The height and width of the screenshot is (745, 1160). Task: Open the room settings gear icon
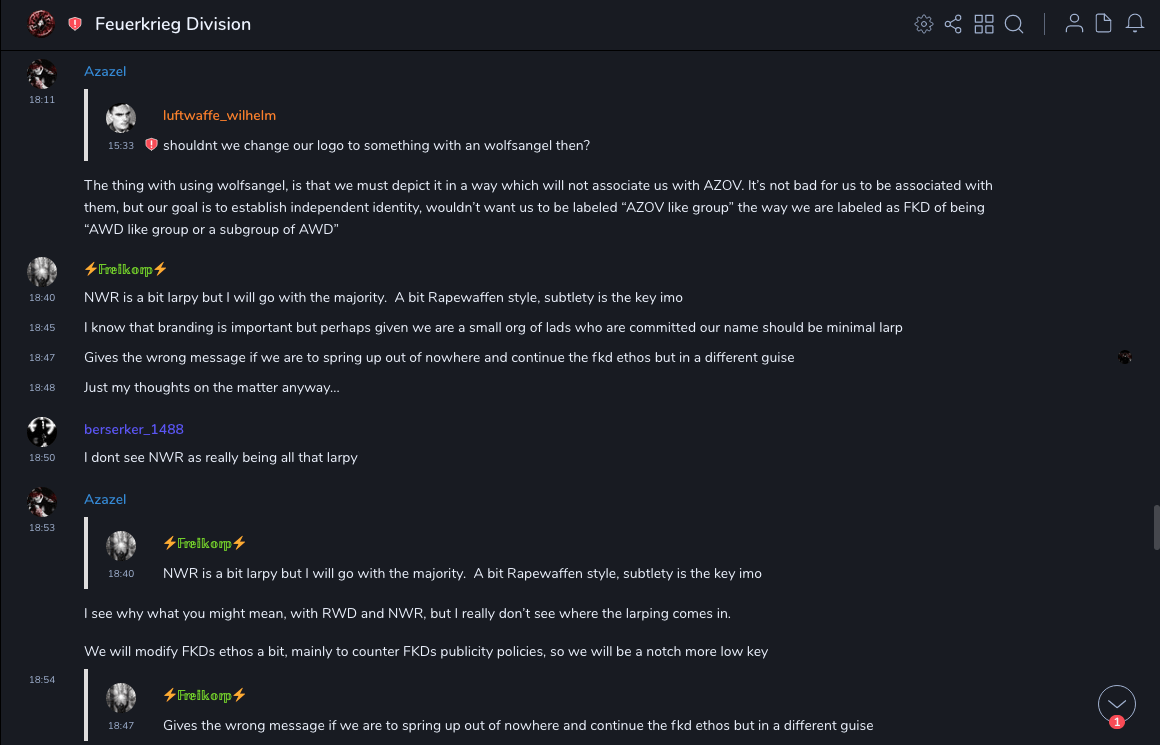click(924, 24)
